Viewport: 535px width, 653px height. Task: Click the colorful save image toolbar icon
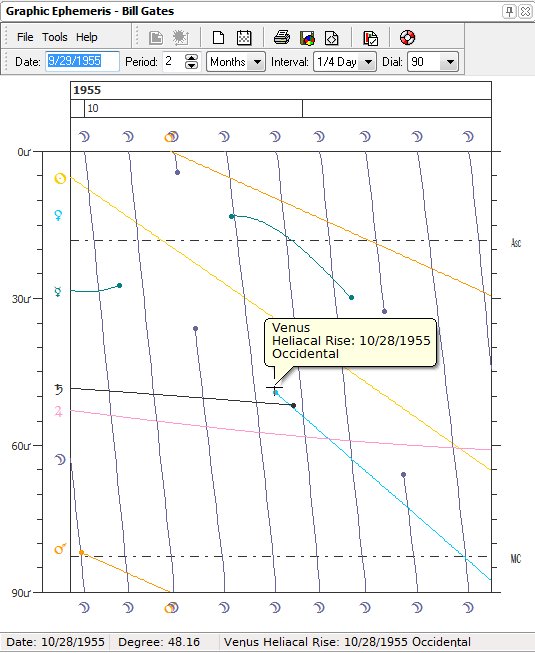tap(307, 37)
